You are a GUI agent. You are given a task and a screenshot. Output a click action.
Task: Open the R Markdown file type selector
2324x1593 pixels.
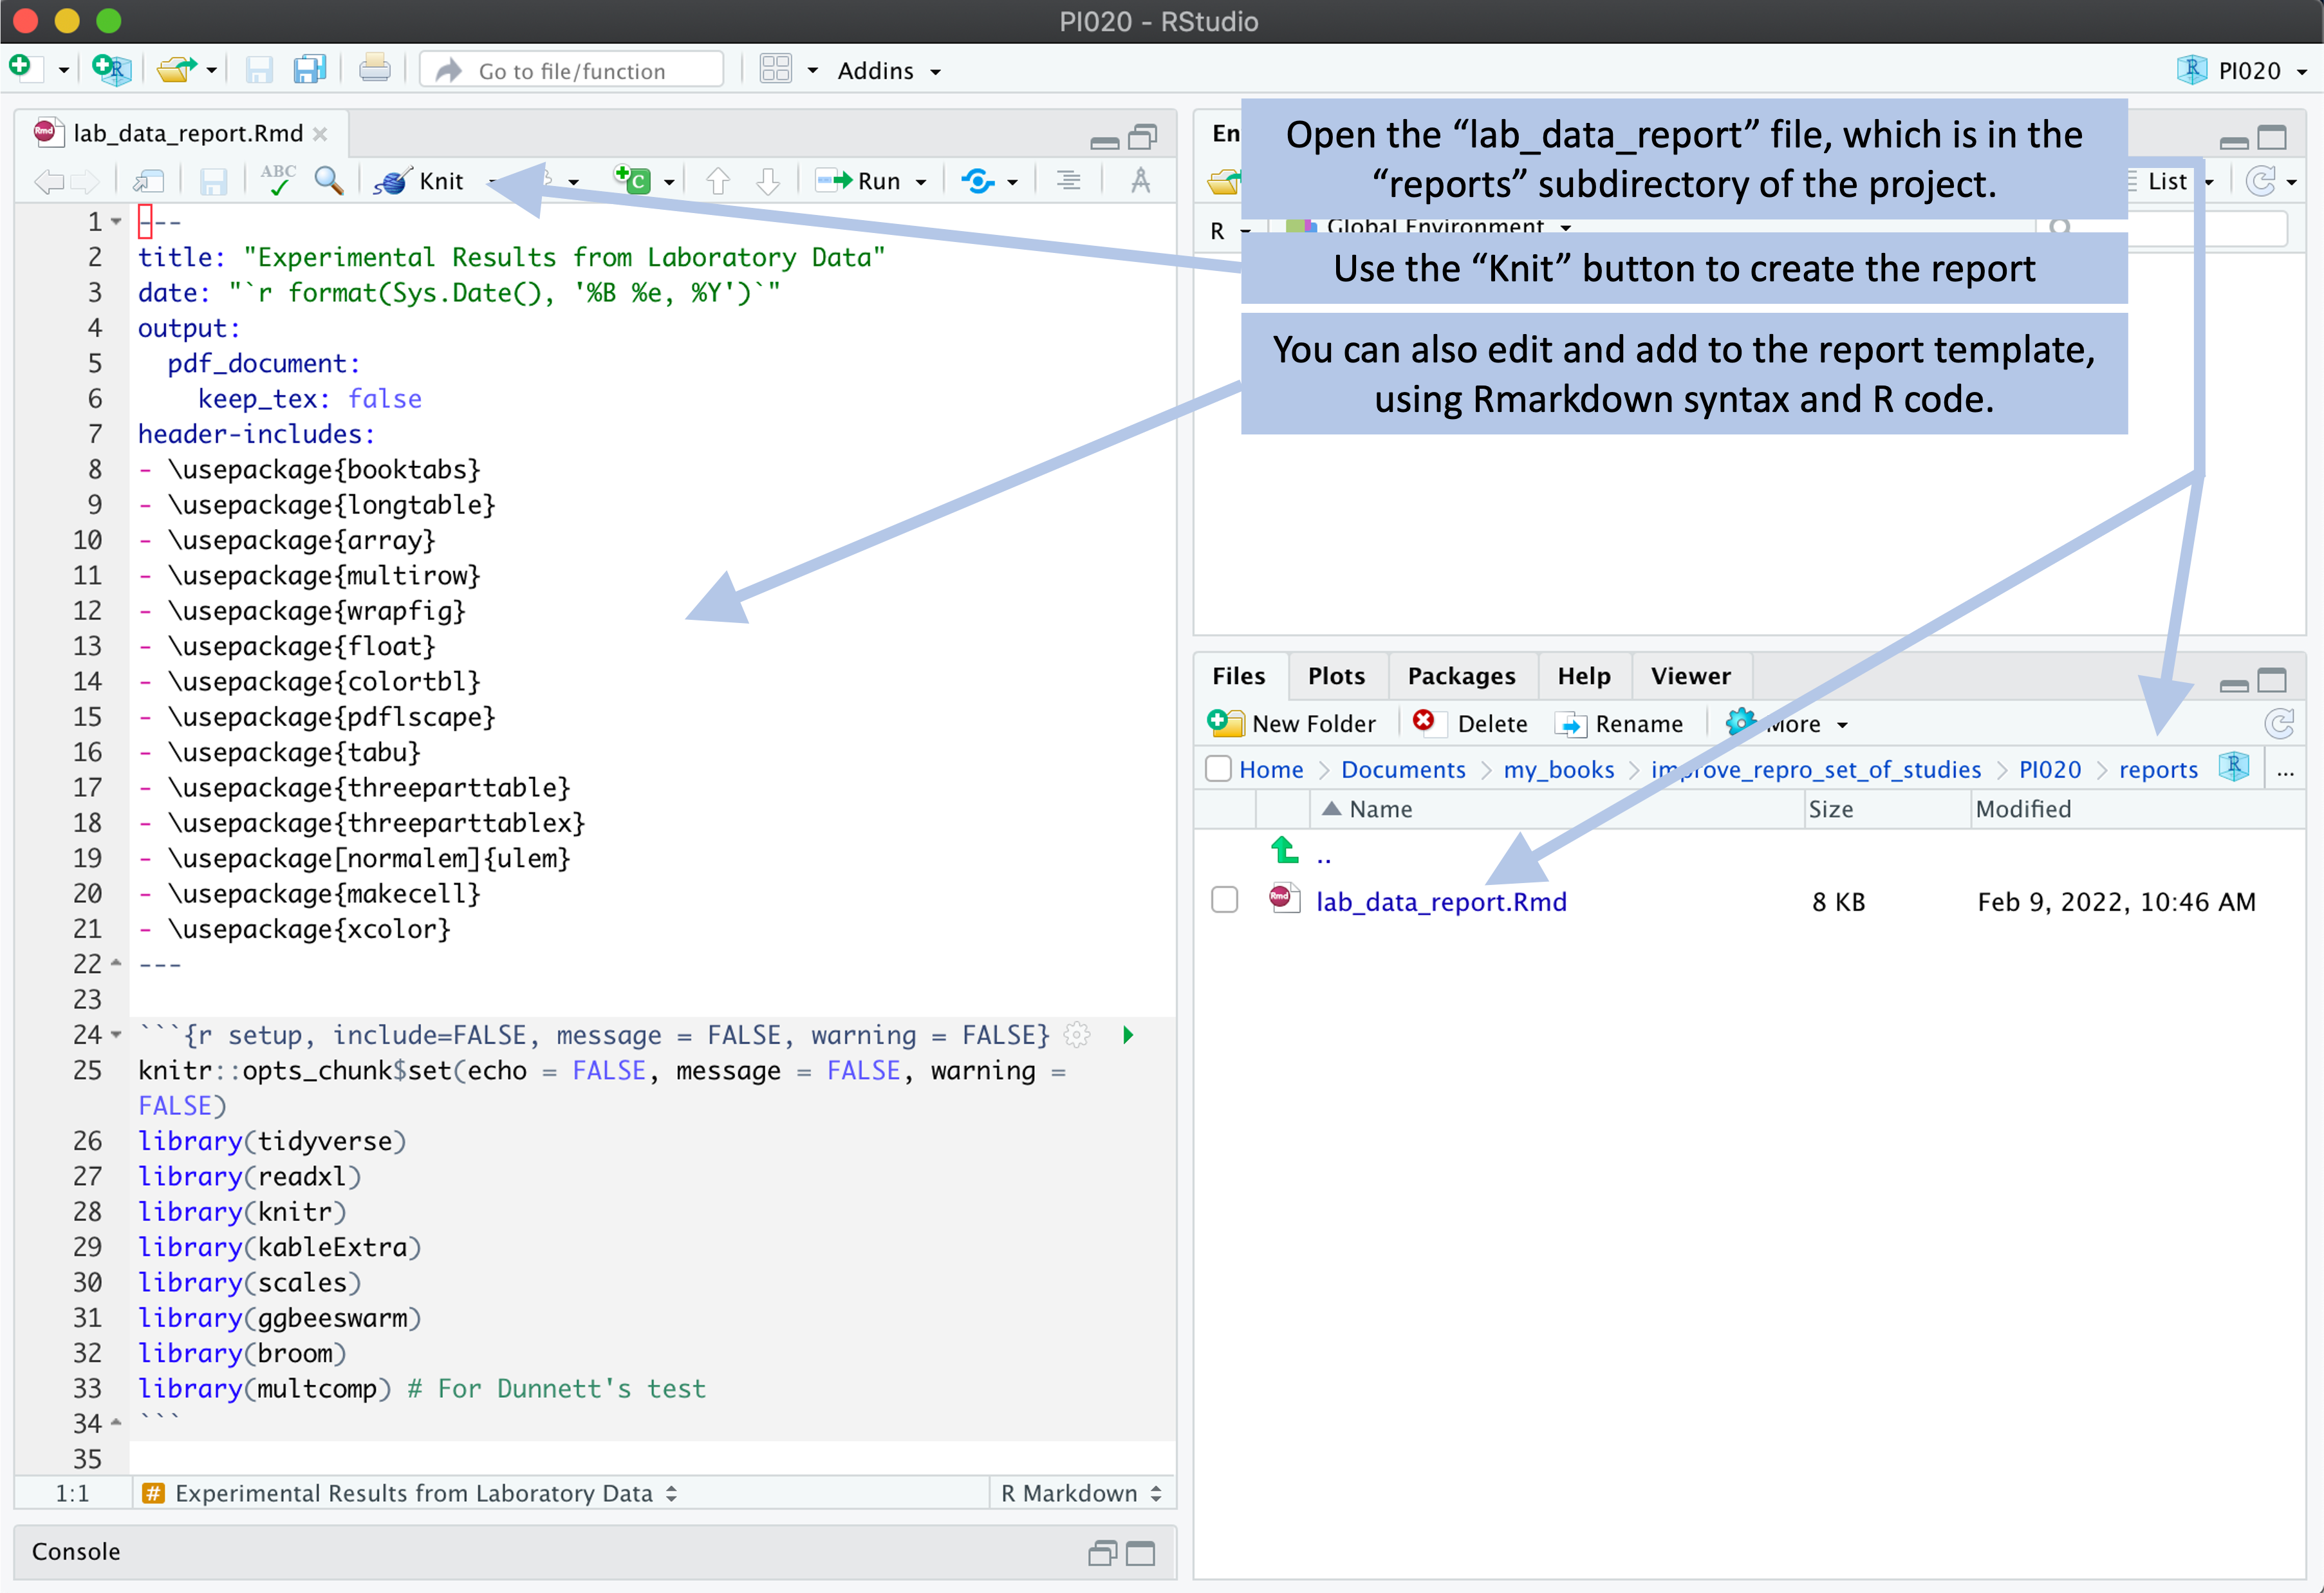(1081, 1493)
